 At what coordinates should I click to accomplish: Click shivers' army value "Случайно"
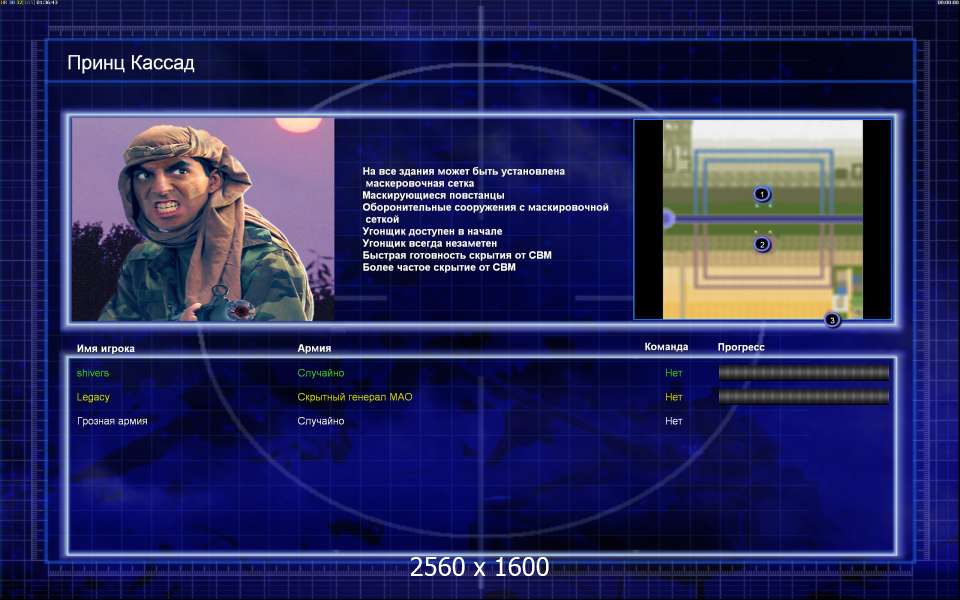click(x=321, y=373)
